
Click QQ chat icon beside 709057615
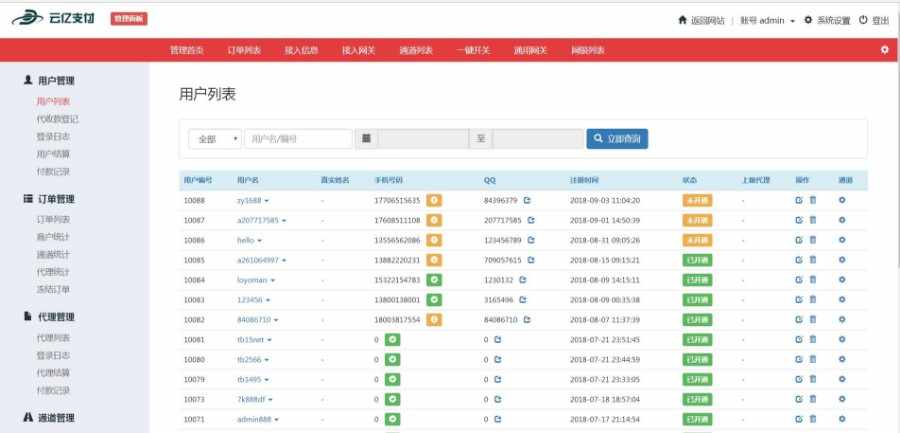click(531, 260)
